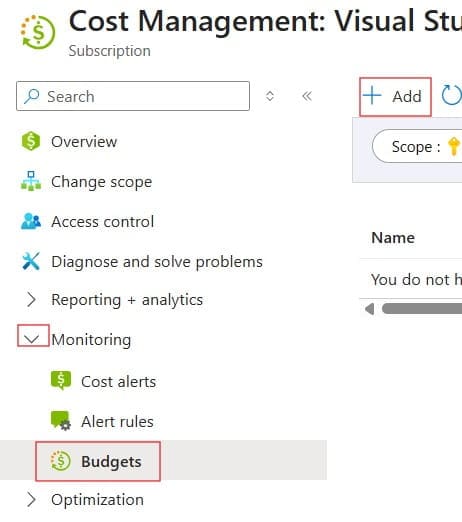The width and height of the screenshot is (462, 522).
Task: Click the Budgets circular dollar icon
Action: 60,461
